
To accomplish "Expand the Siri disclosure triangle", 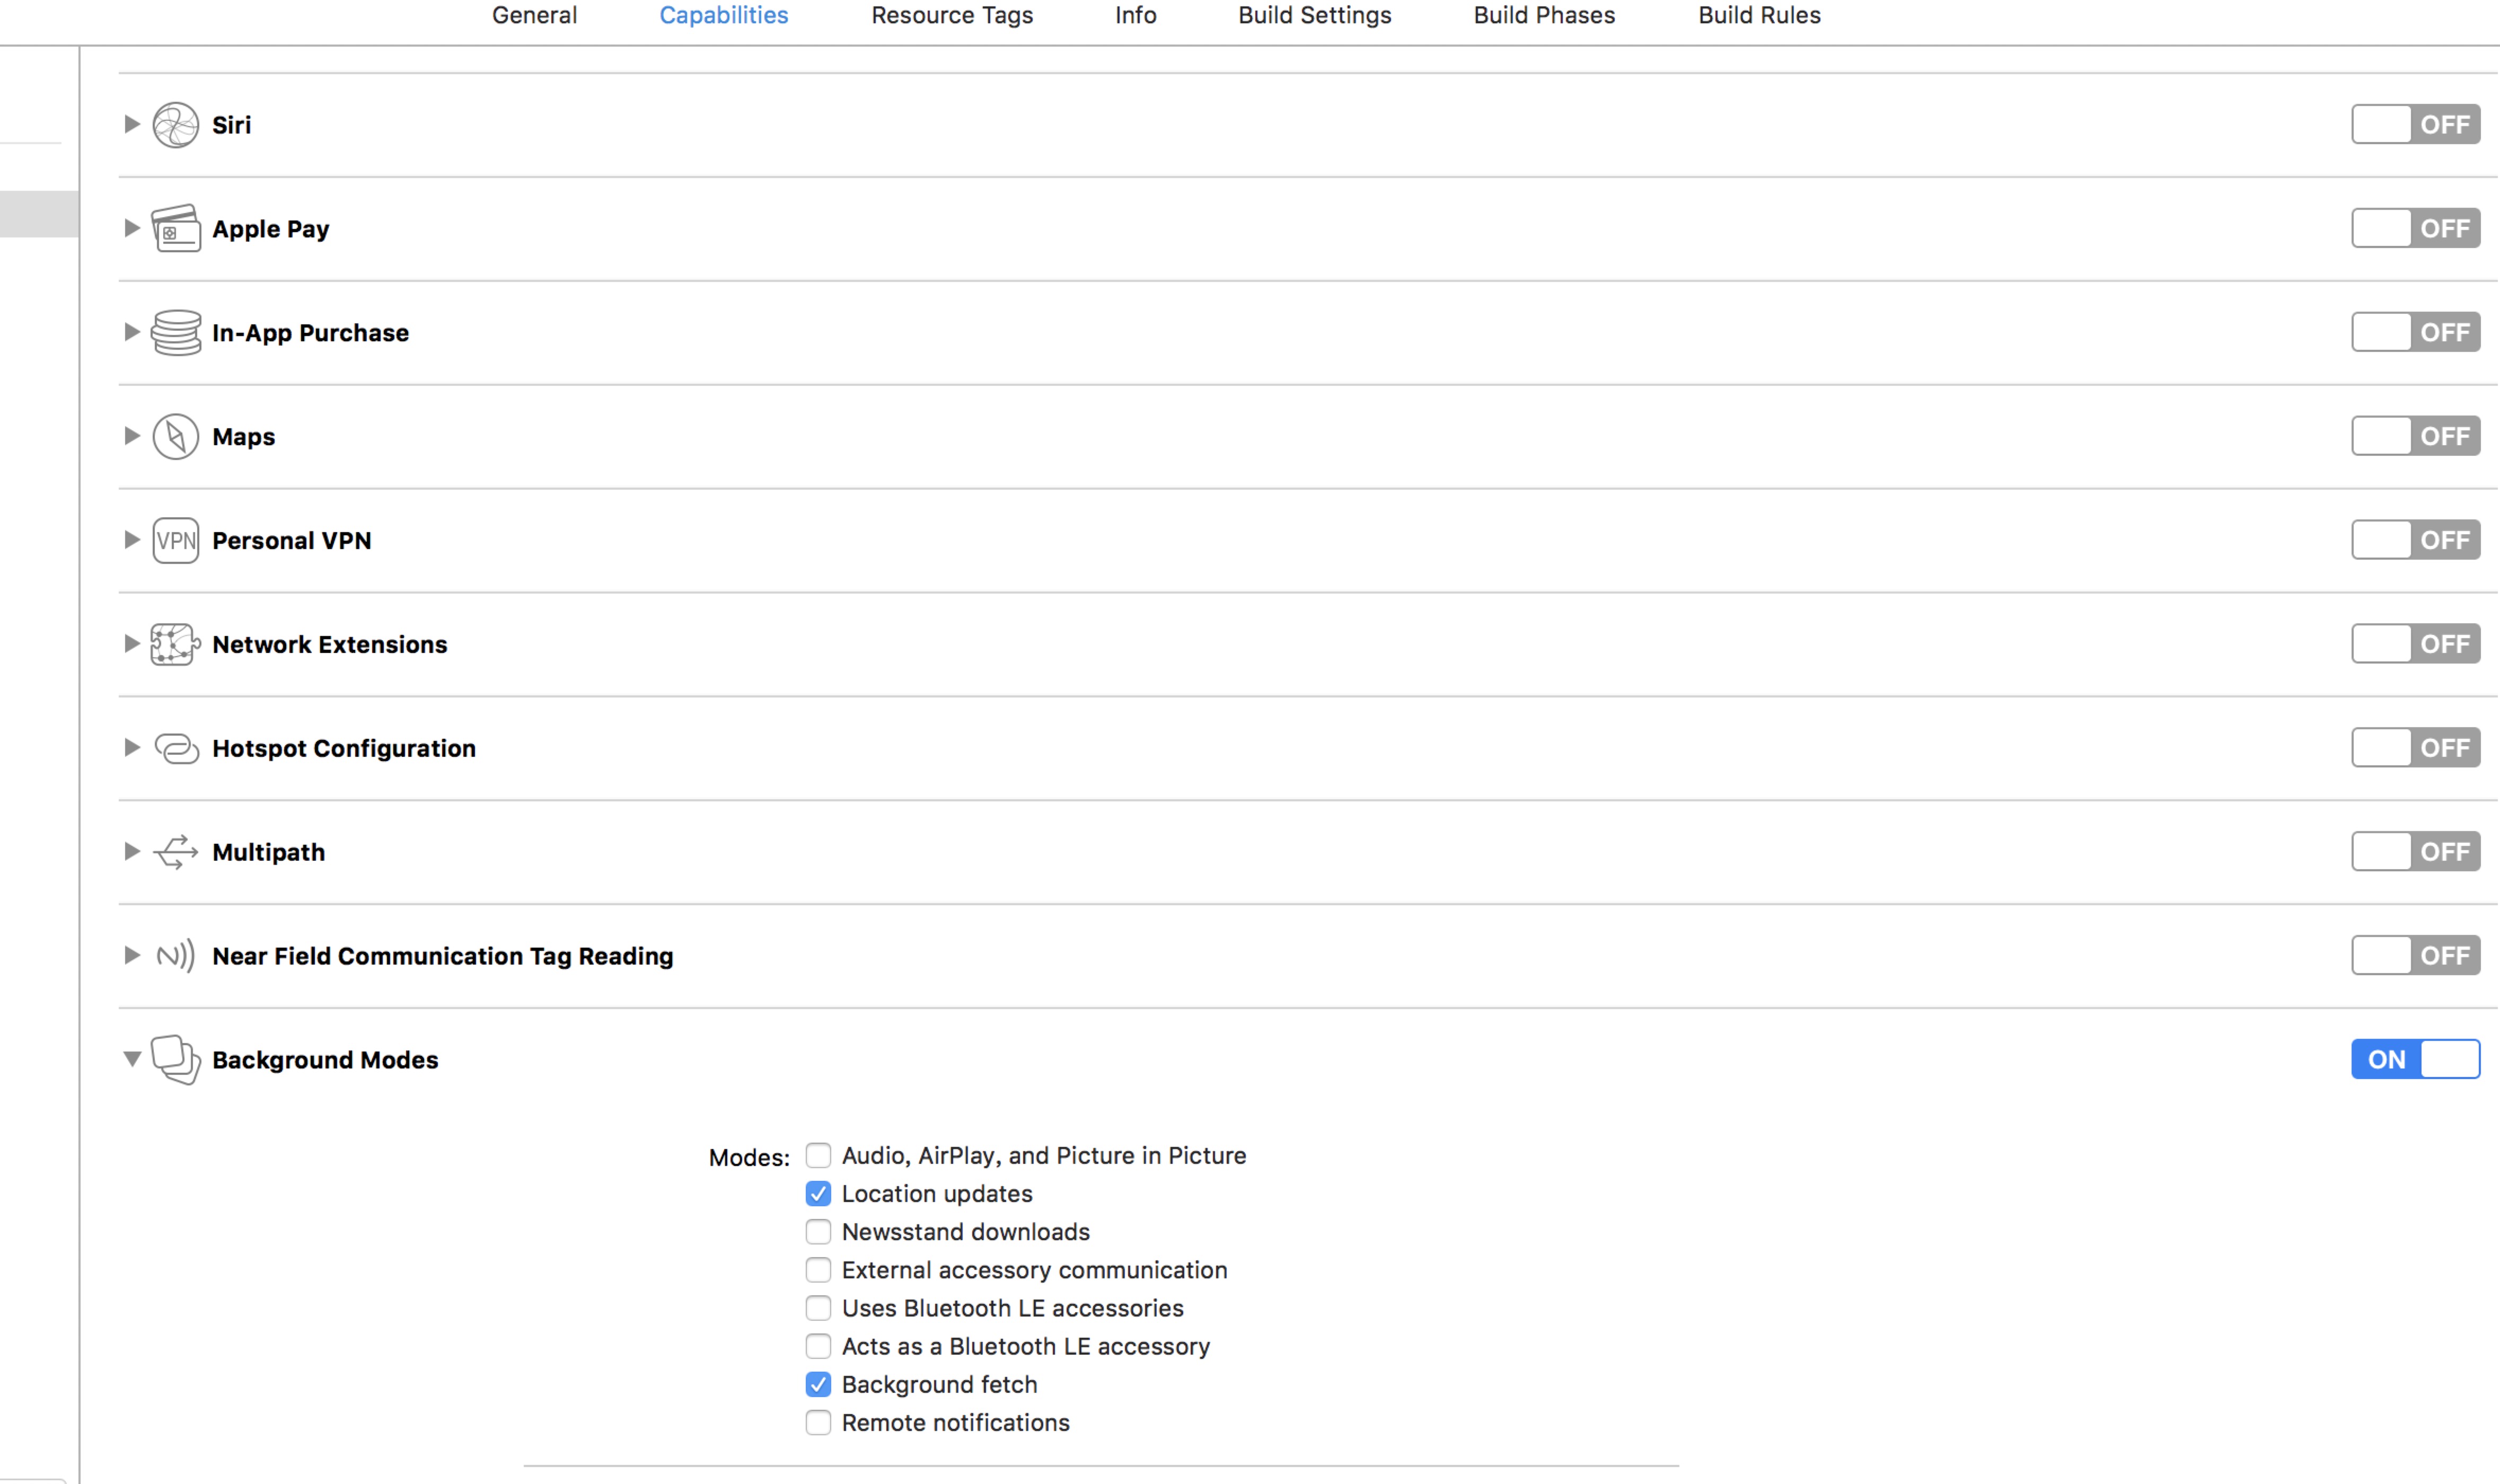I will [131, 125].
